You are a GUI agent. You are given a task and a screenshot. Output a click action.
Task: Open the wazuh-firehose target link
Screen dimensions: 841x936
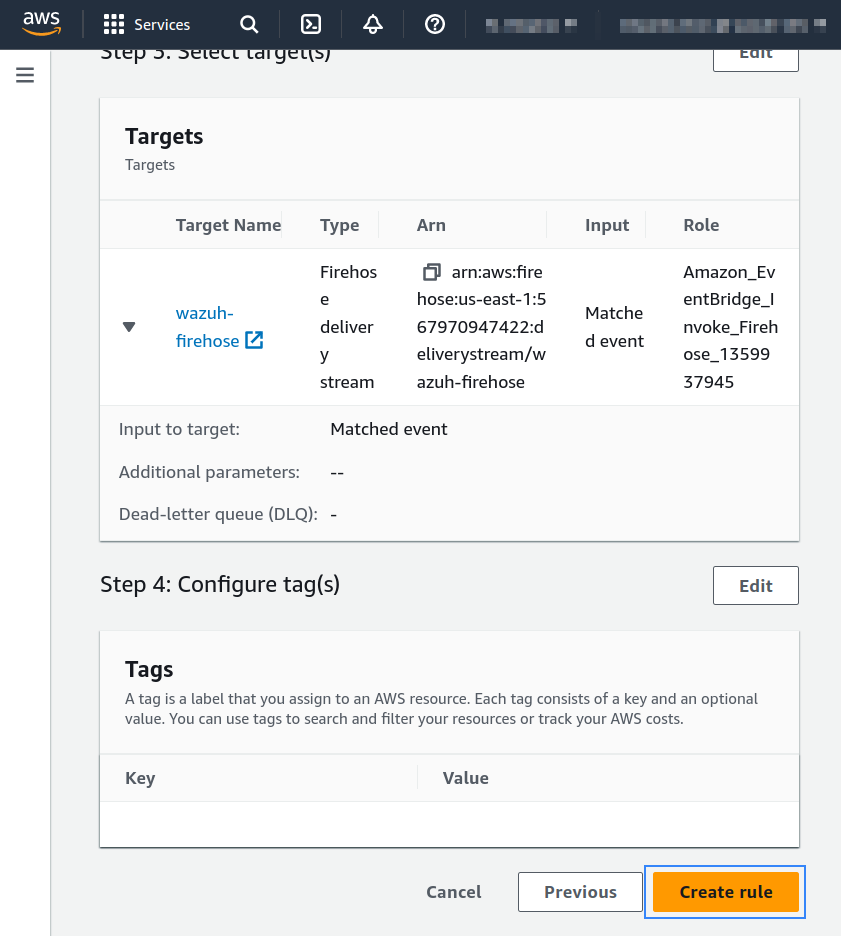click(207, 327)
